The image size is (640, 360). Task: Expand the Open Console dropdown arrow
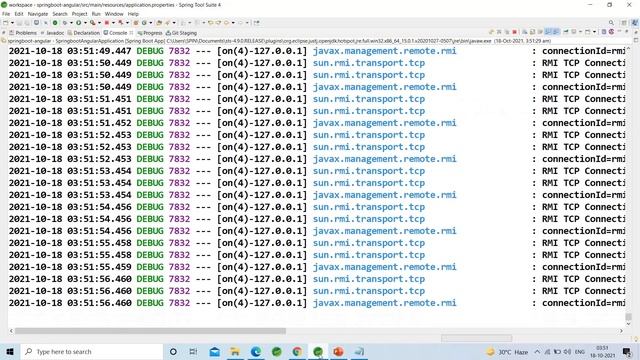click(594, 32)
